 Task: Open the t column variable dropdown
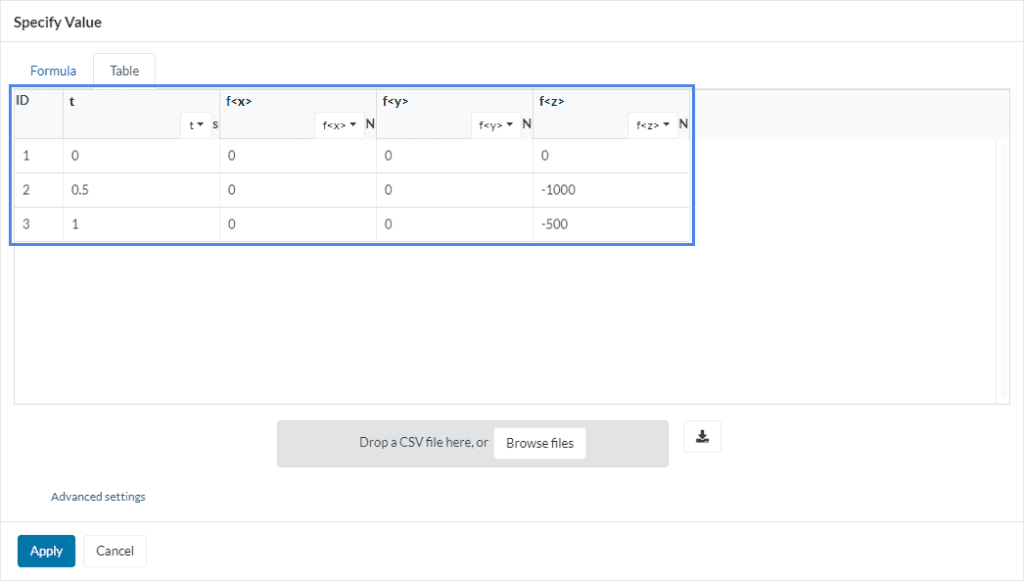[x=196, y=125]
